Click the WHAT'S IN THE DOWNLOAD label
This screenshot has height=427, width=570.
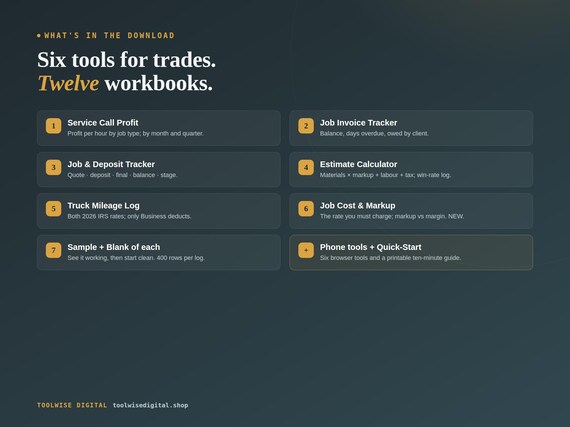pos(109,36)
